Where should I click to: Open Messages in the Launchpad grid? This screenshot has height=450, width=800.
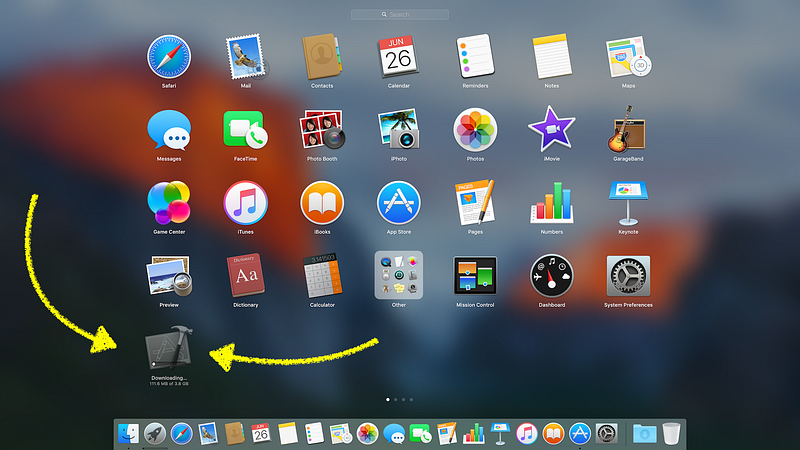tap(169, 130)
